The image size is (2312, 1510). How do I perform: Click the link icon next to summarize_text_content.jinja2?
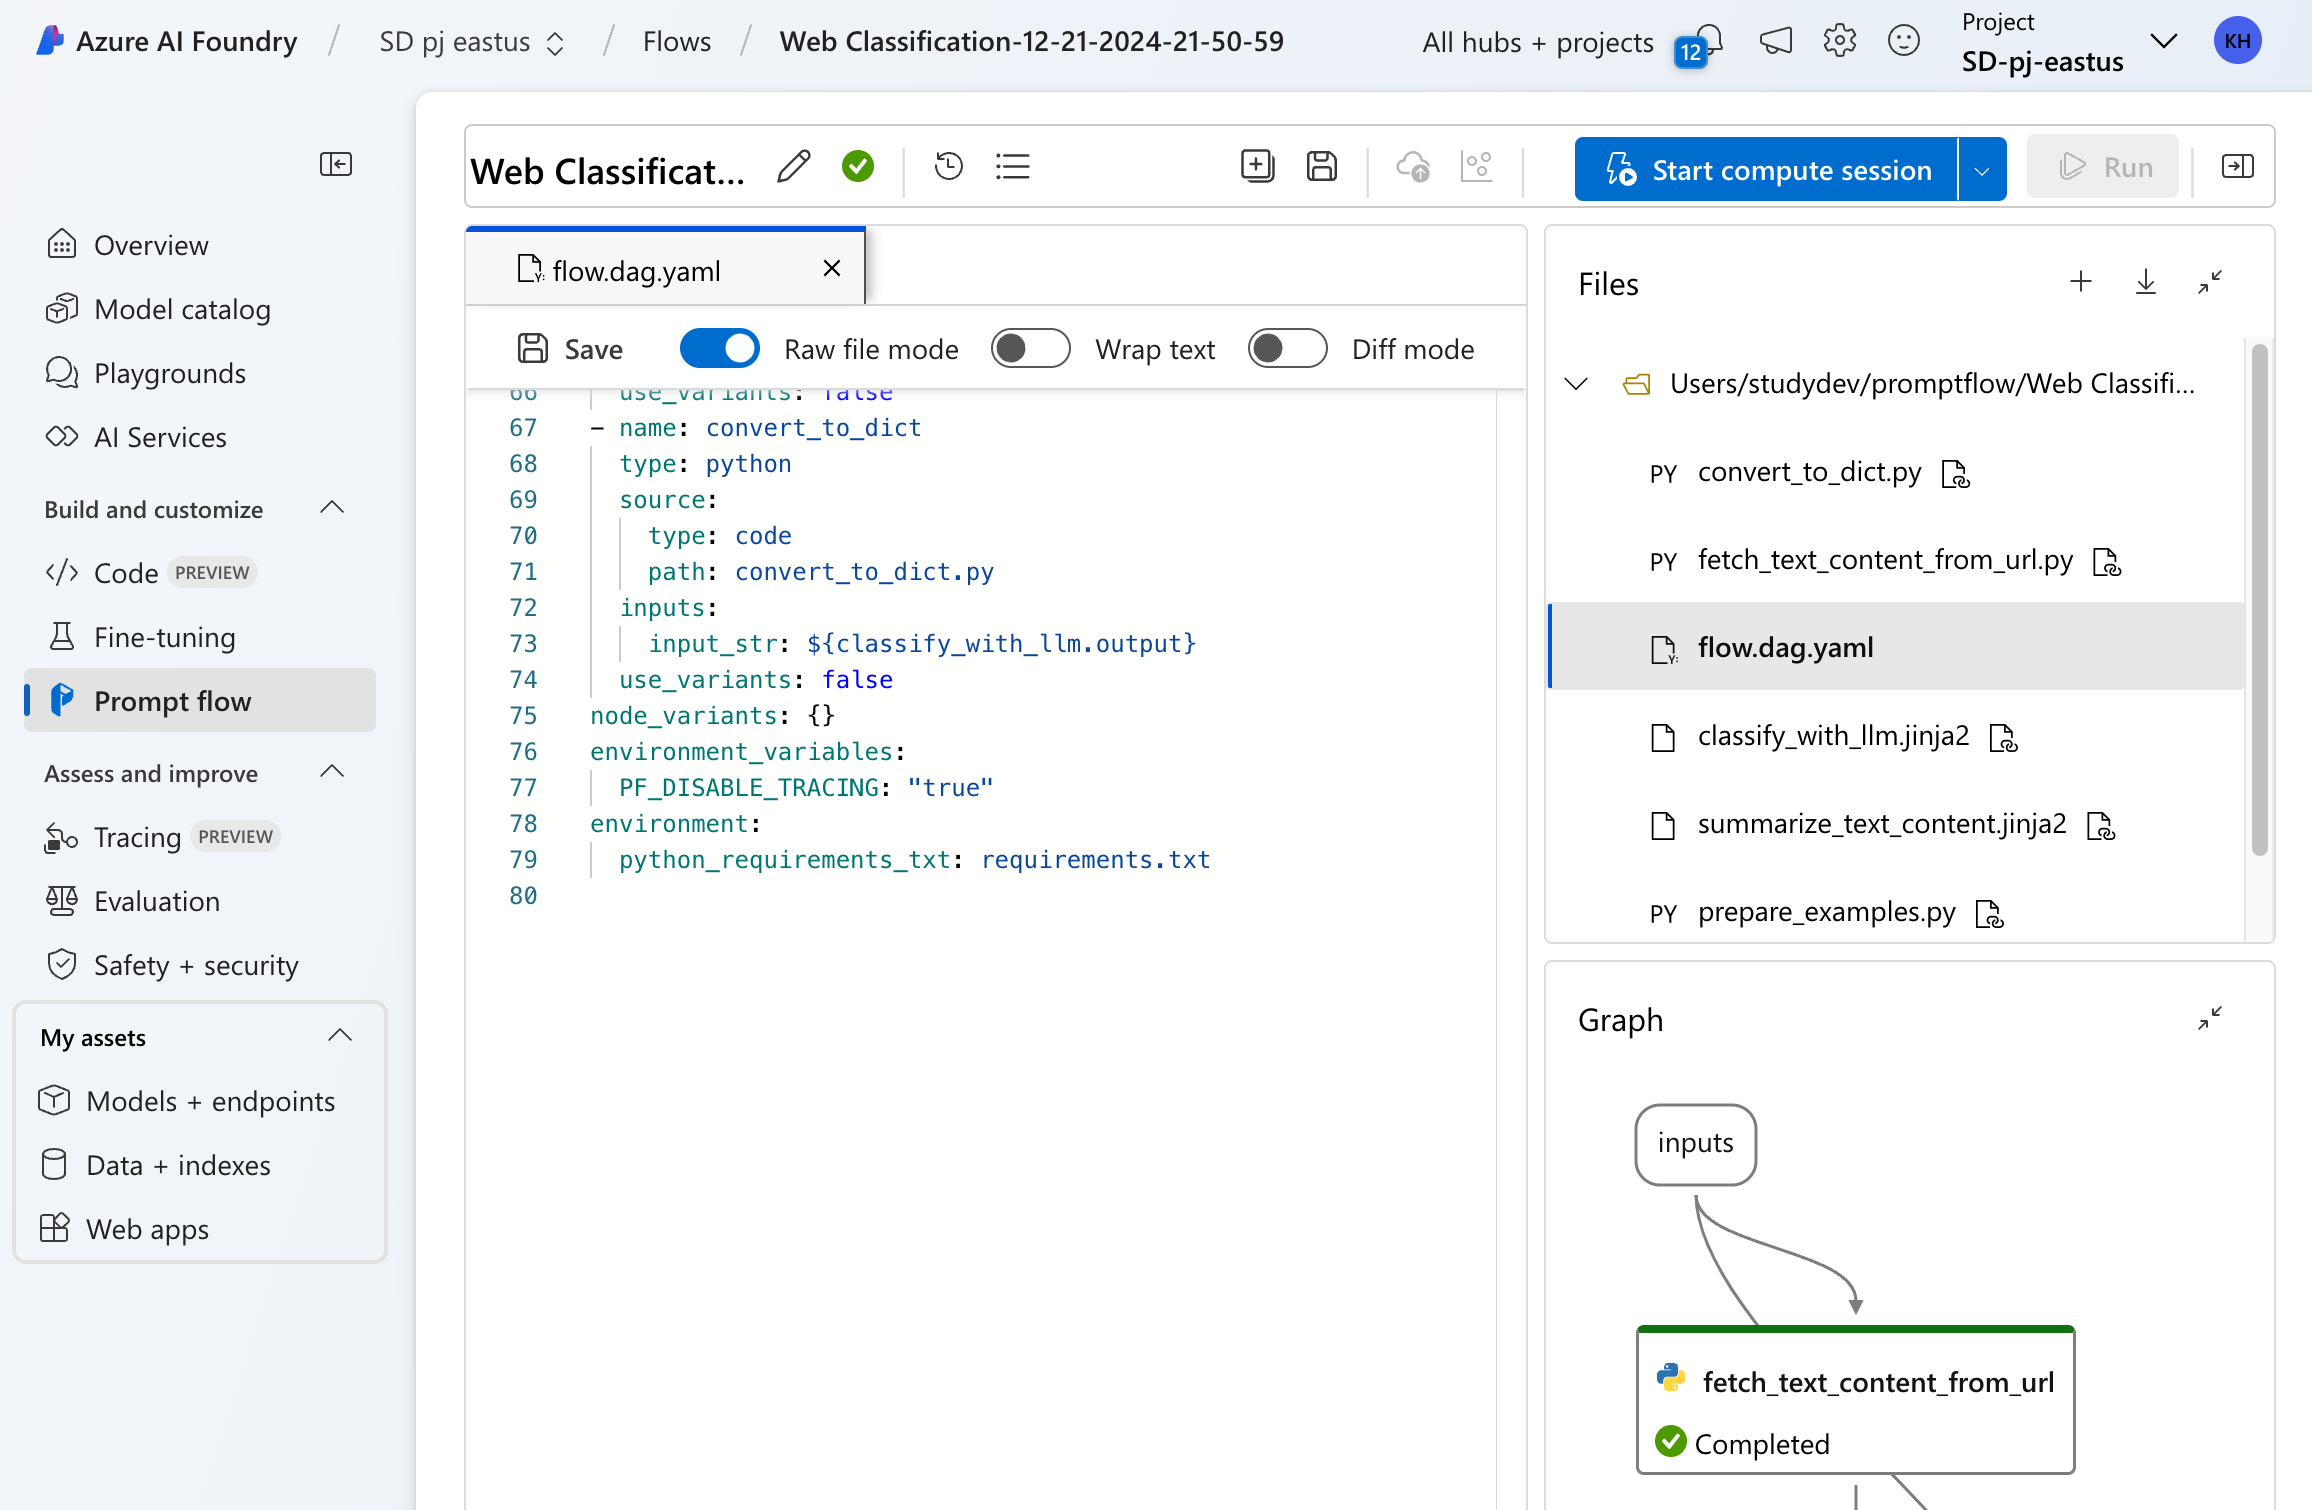click(x=2101, y=825)
